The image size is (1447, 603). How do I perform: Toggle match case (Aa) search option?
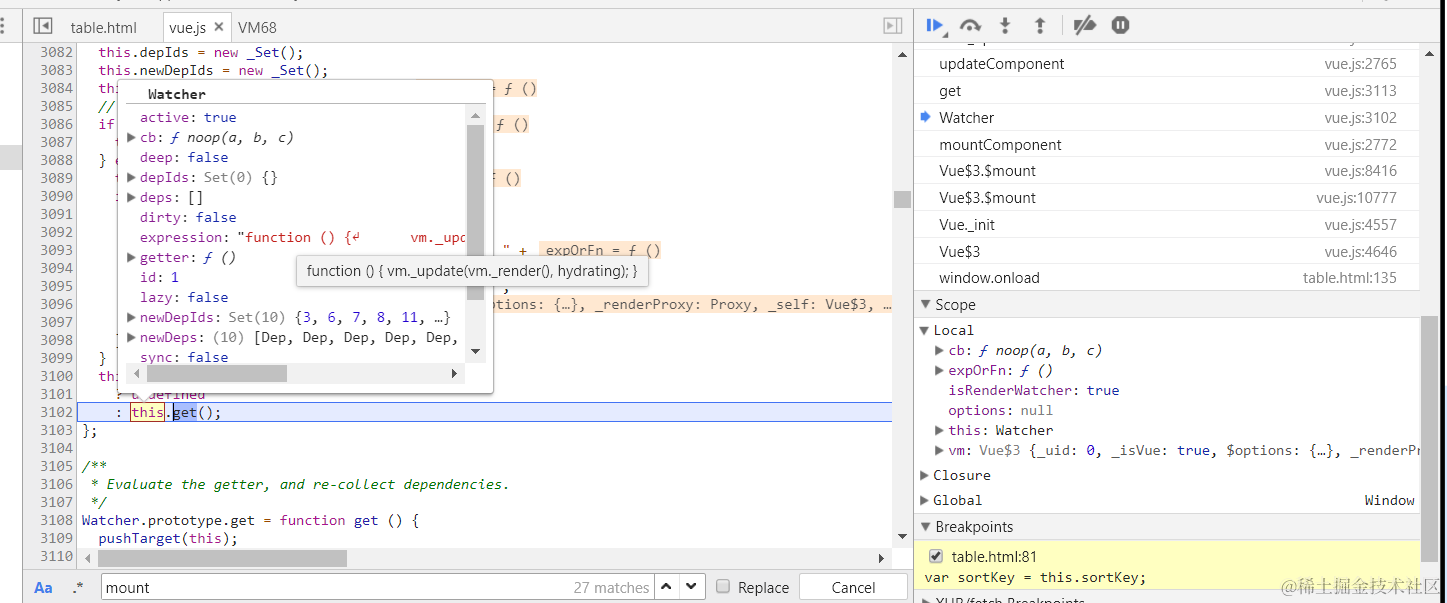tap(43, 588)
